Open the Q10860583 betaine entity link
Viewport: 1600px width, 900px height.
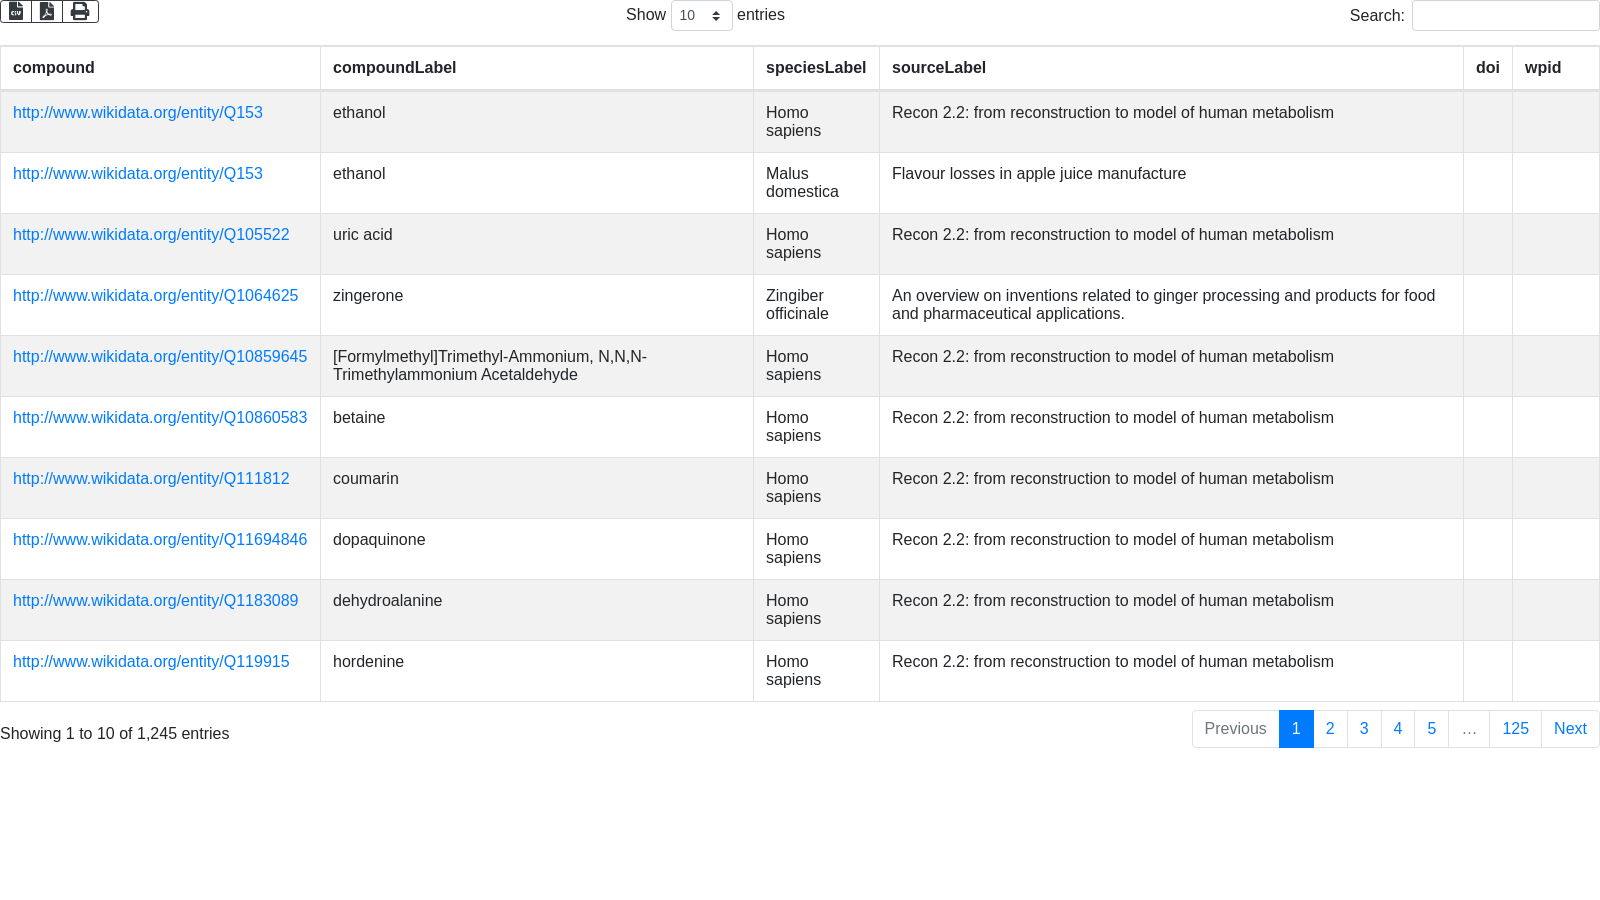(x=160, y=418)
